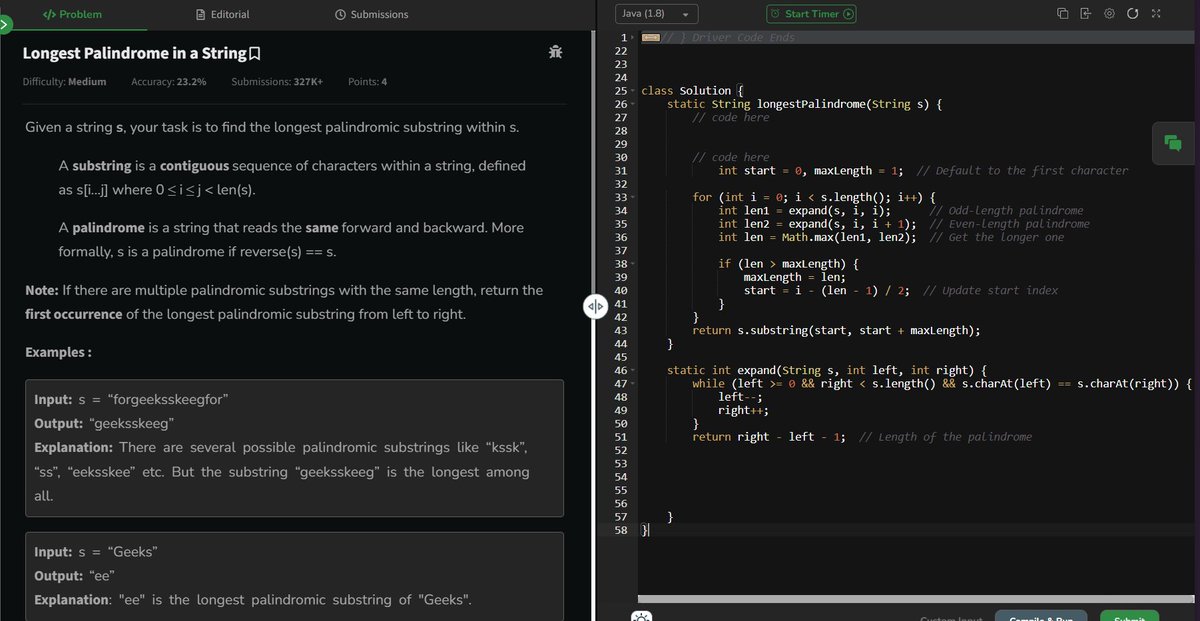
Task: Reset code with the refresh icon
Action: (1132, 14)
